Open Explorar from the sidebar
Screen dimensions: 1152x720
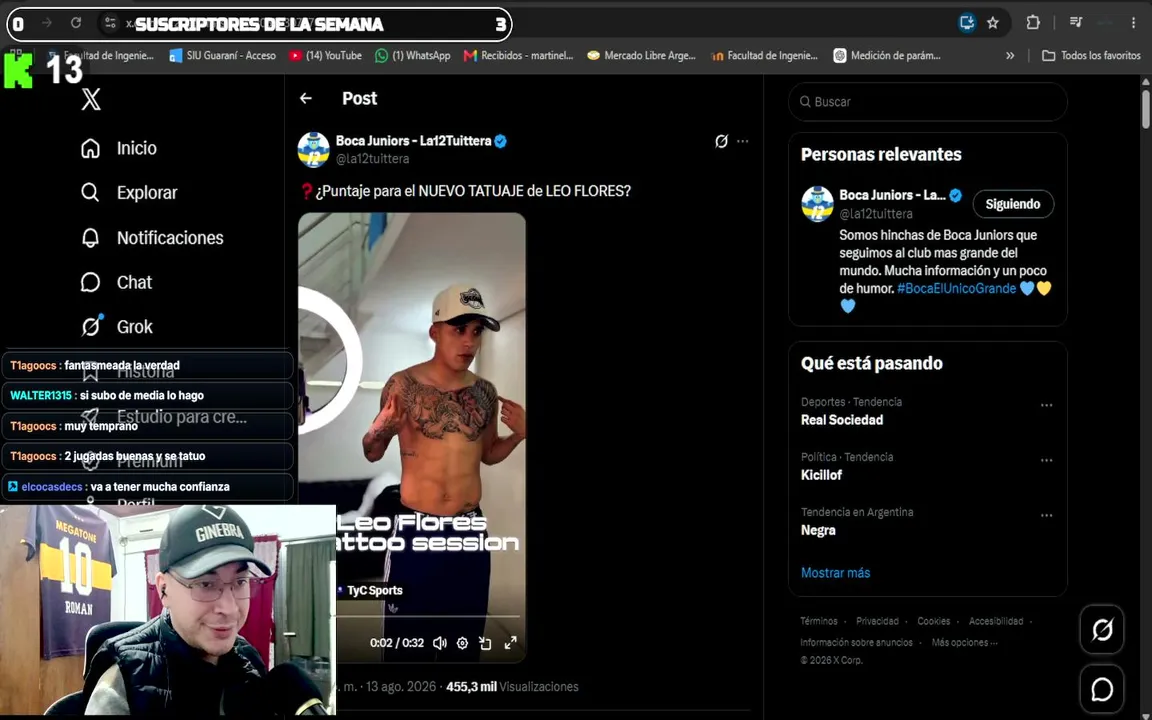point(147,192)
